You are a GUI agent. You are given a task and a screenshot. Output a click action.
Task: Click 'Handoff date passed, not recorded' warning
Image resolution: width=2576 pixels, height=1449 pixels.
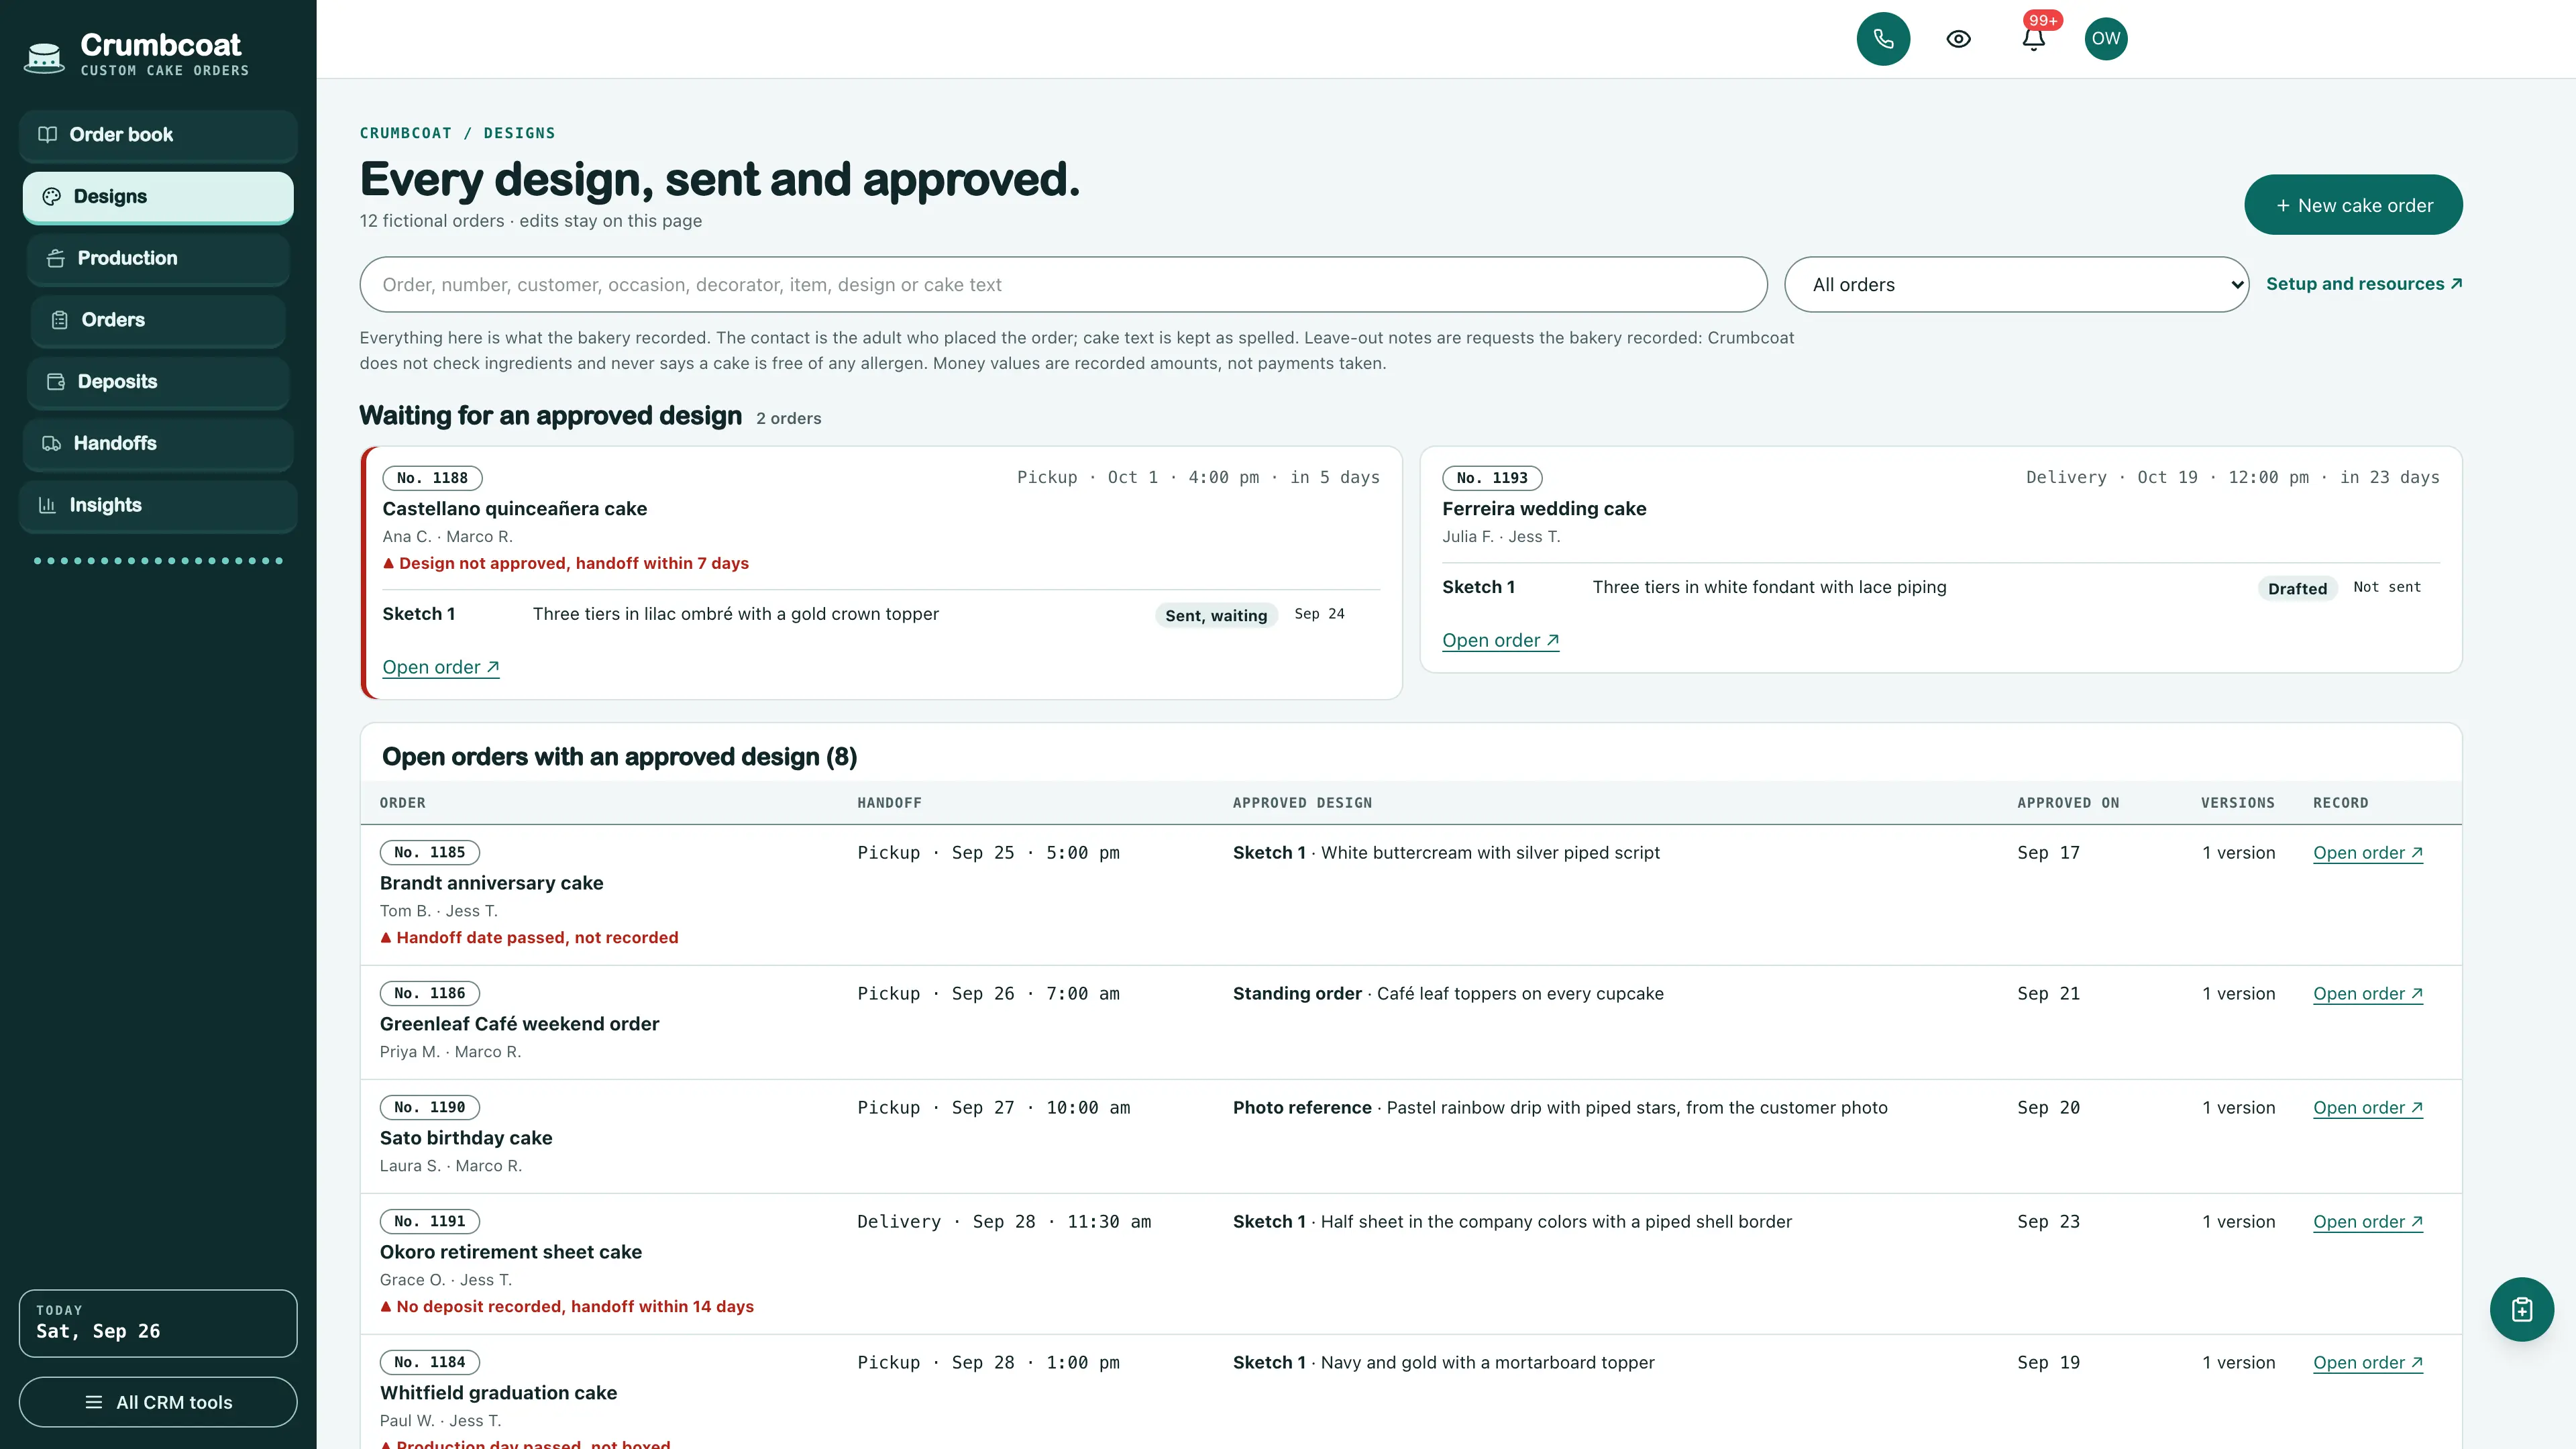(529, 938)
